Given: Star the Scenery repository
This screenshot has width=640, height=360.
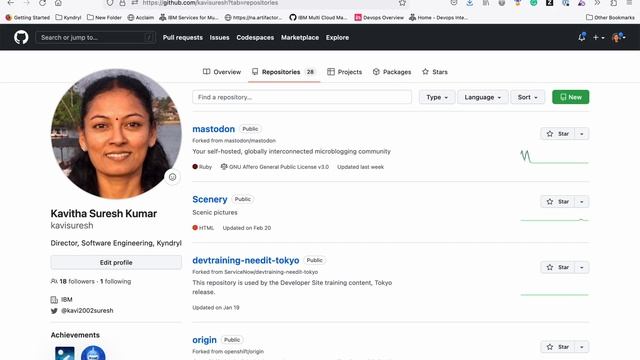Looking at the screenshot, I should pyautogui.click(x=558, y=202).
